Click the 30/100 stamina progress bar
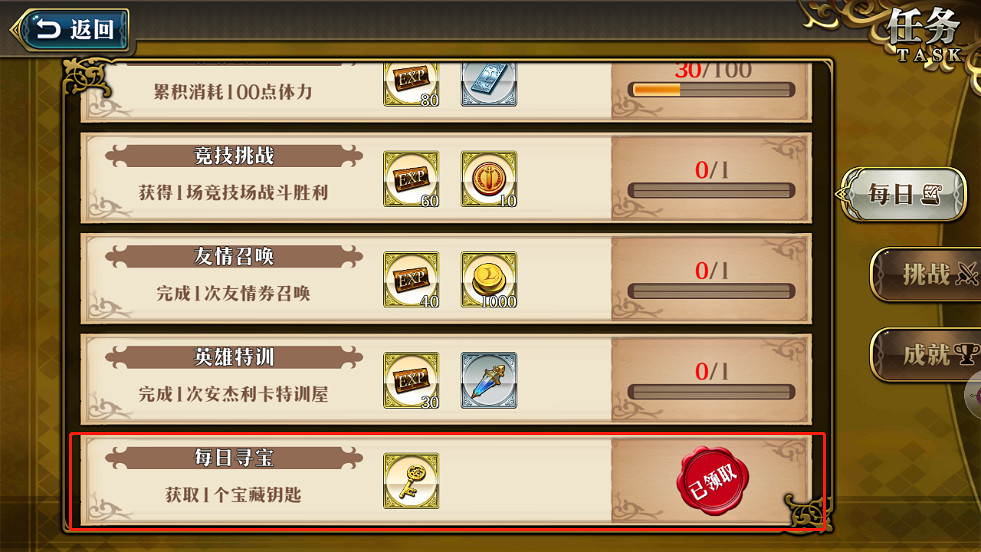981x552 pixels. (711, 90)
